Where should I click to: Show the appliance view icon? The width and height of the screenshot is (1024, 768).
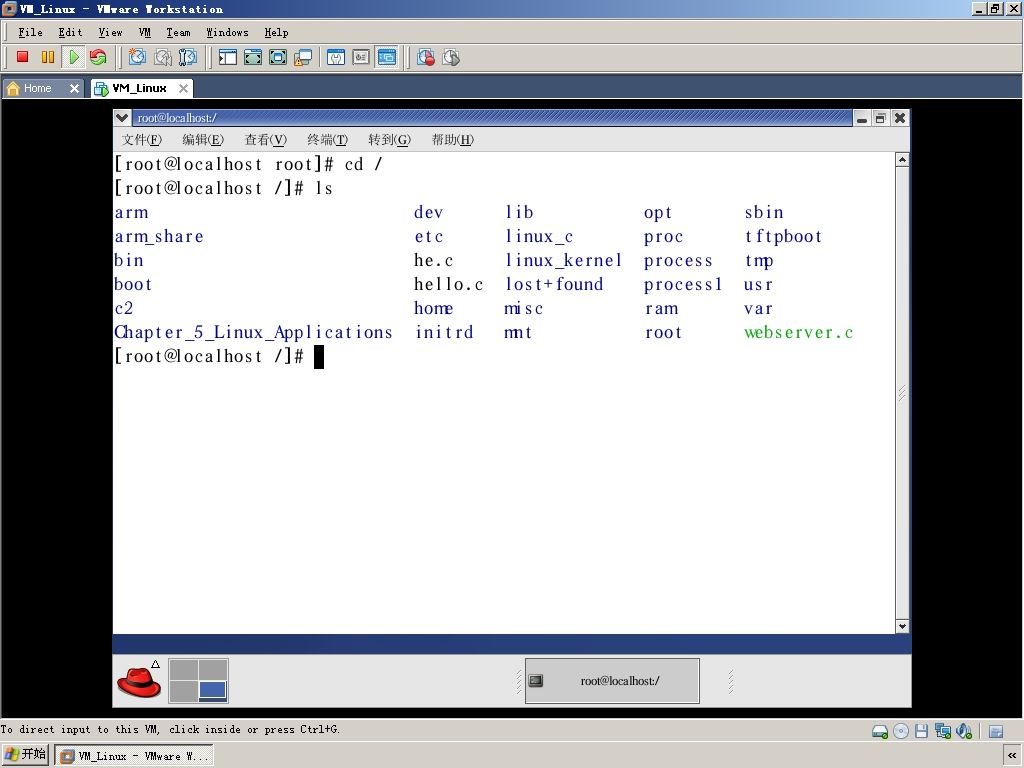(361, 57)
